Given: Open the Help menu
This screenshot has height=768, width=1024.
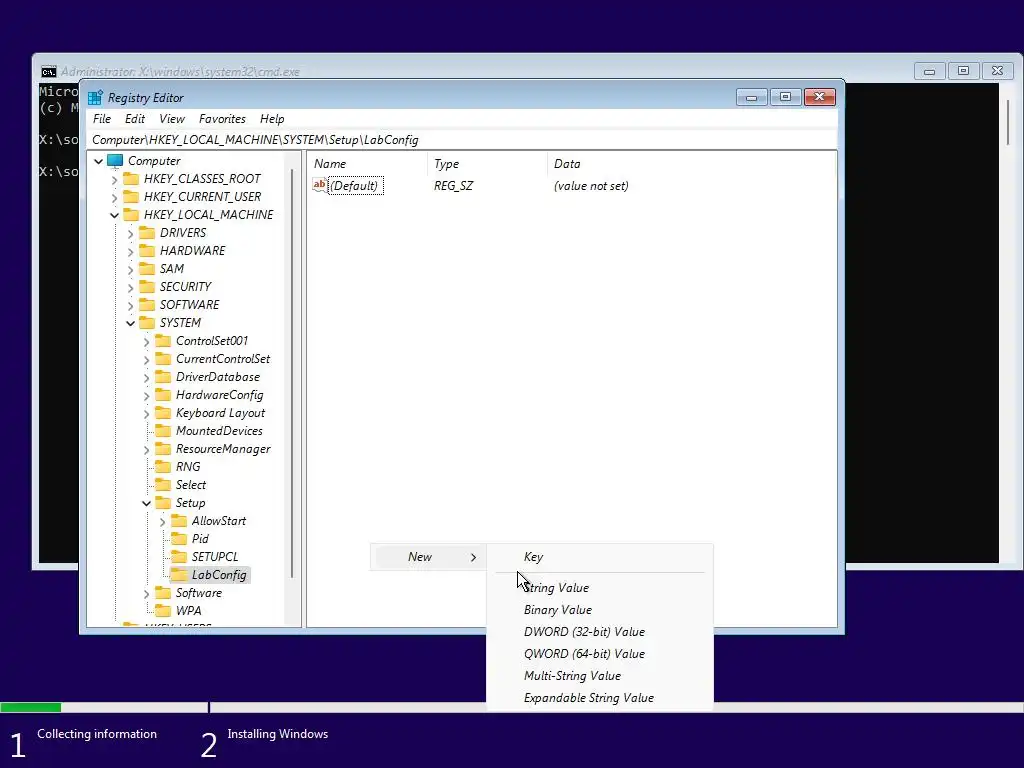Looking at the screenshot, I should coord(272,119).
